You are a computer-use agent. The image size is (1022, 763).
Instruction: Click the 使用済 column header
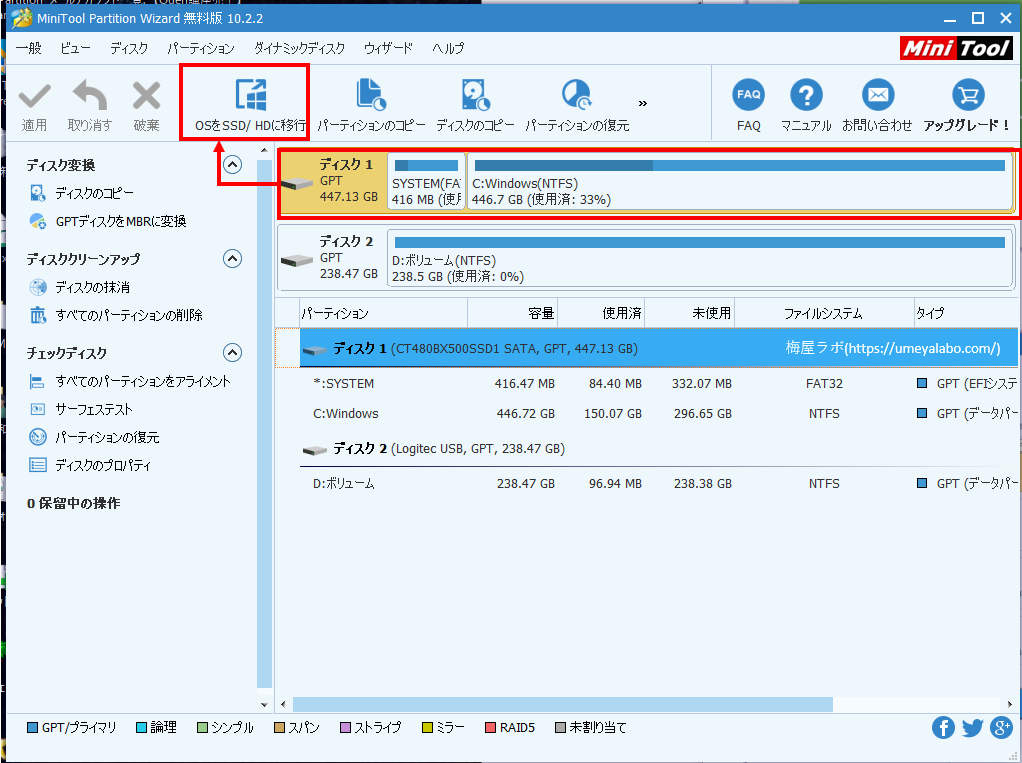click(601, 313)
